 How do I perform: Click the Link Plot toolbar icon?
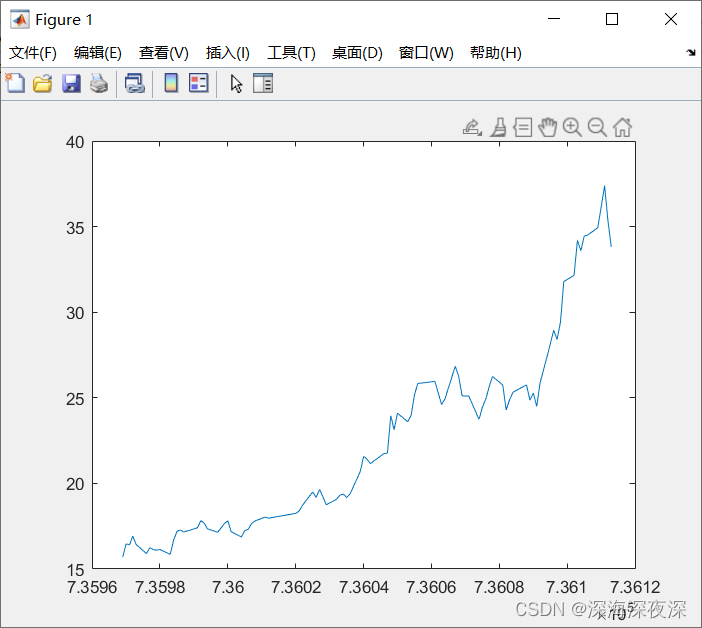coord(134,84)
